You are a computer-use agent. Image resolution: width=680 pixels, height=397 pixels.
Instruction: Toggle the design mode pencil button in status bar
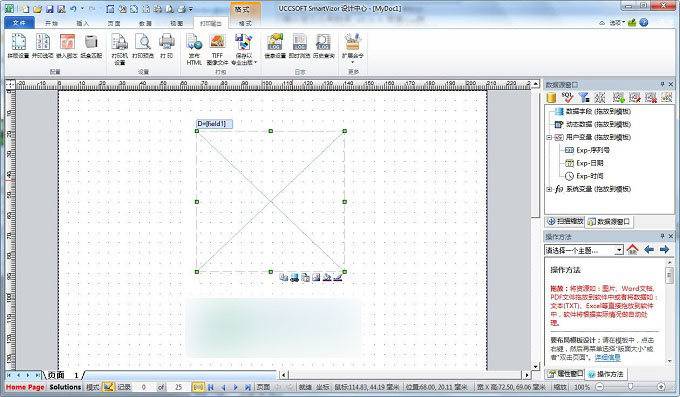tap(108, 387)
